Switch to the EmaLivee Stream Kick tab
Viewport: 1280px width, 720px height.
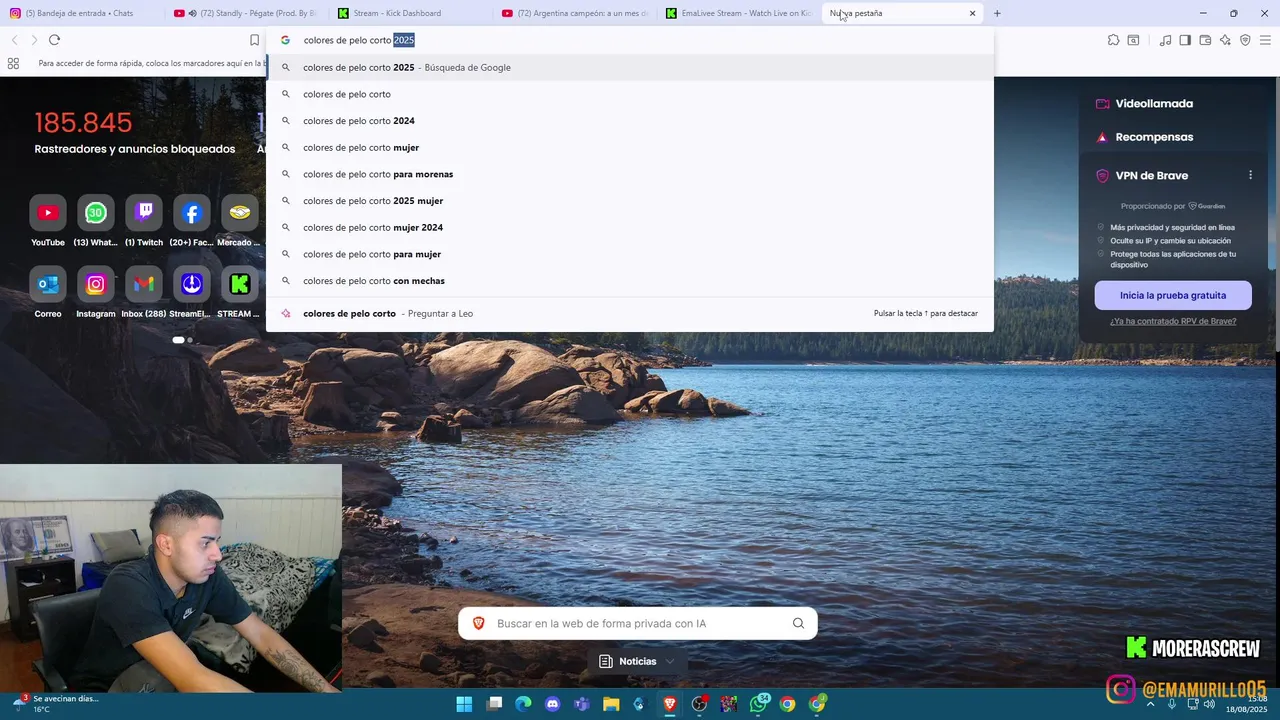point(738,13)
